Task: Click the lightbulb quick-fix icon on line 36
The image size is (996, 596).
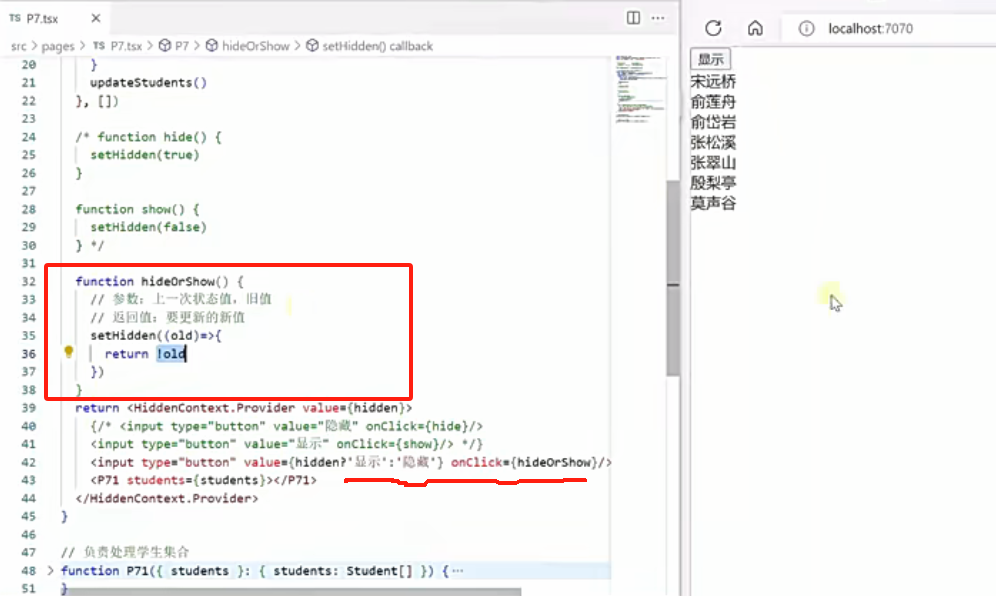Action: (x=69, y=351)
